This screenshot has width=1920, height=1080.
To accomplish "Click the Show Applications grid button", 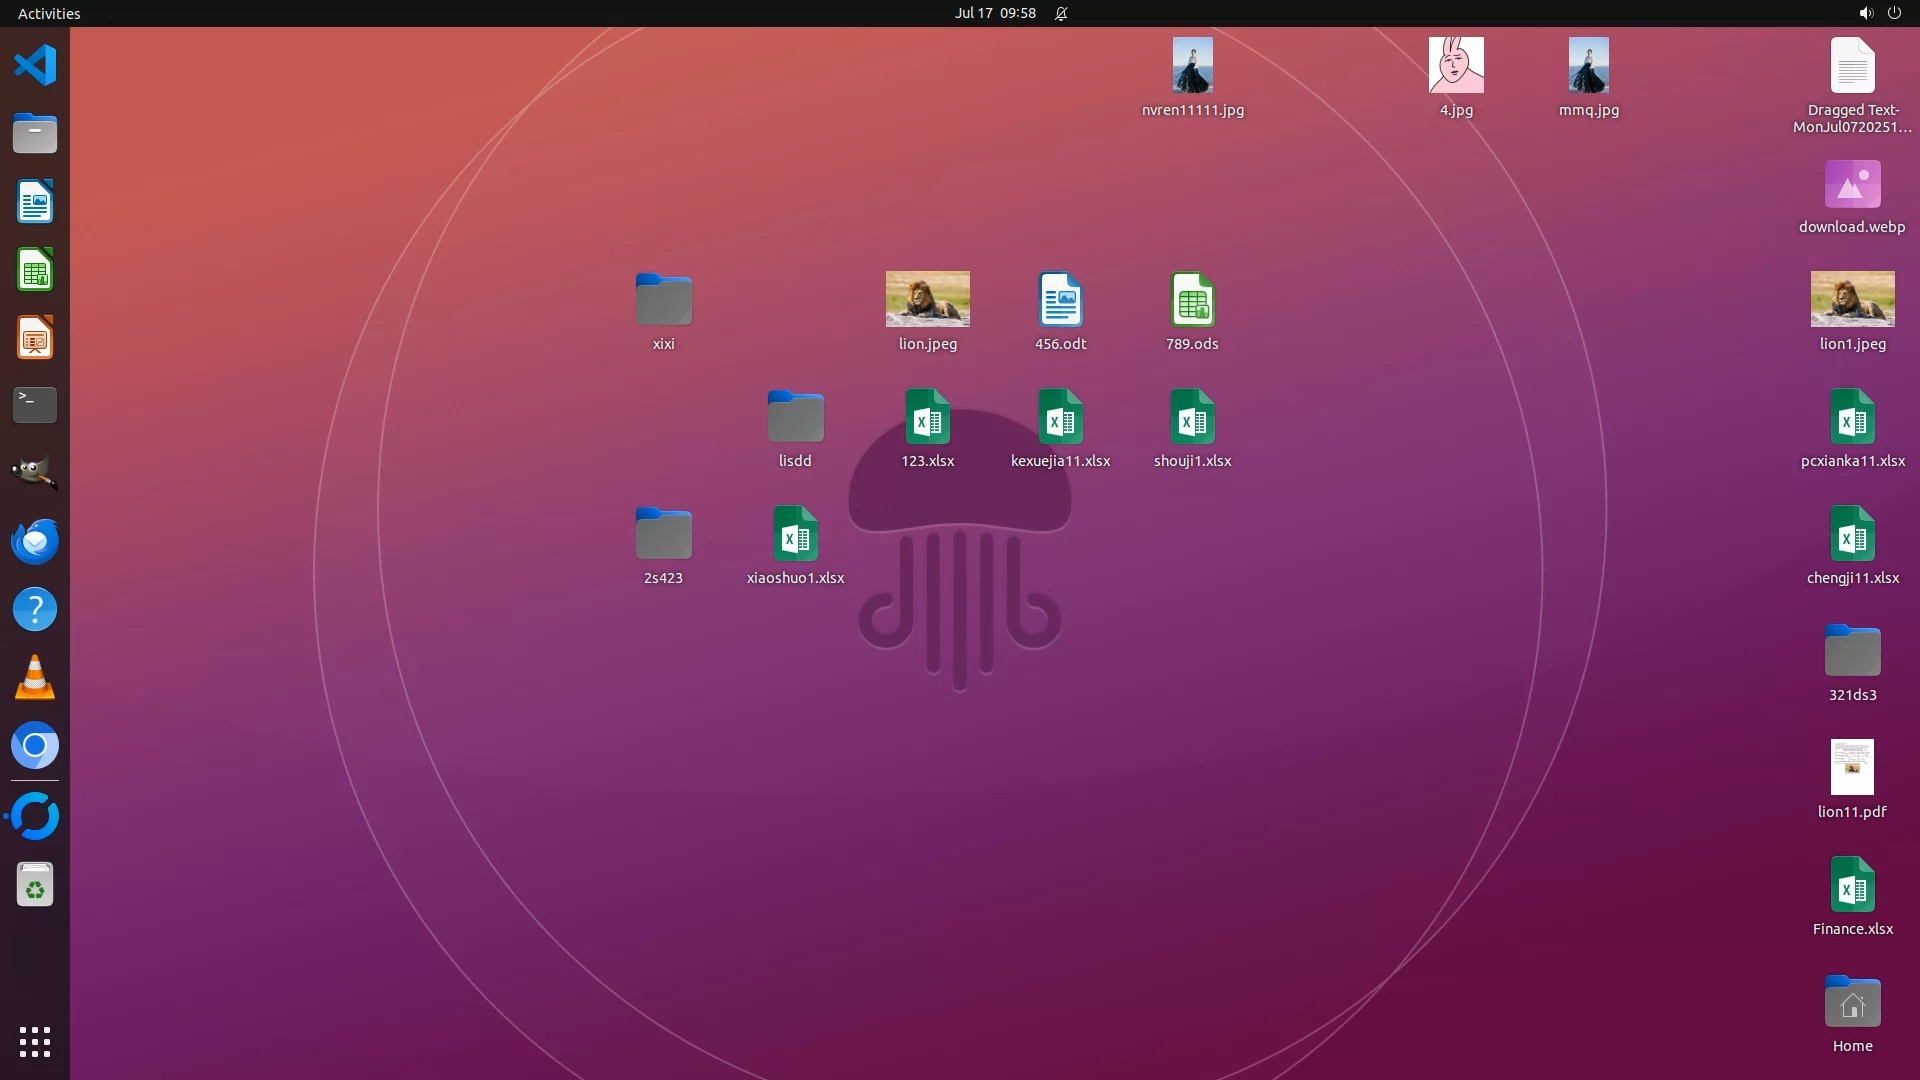I will (x=35, y=1041).
